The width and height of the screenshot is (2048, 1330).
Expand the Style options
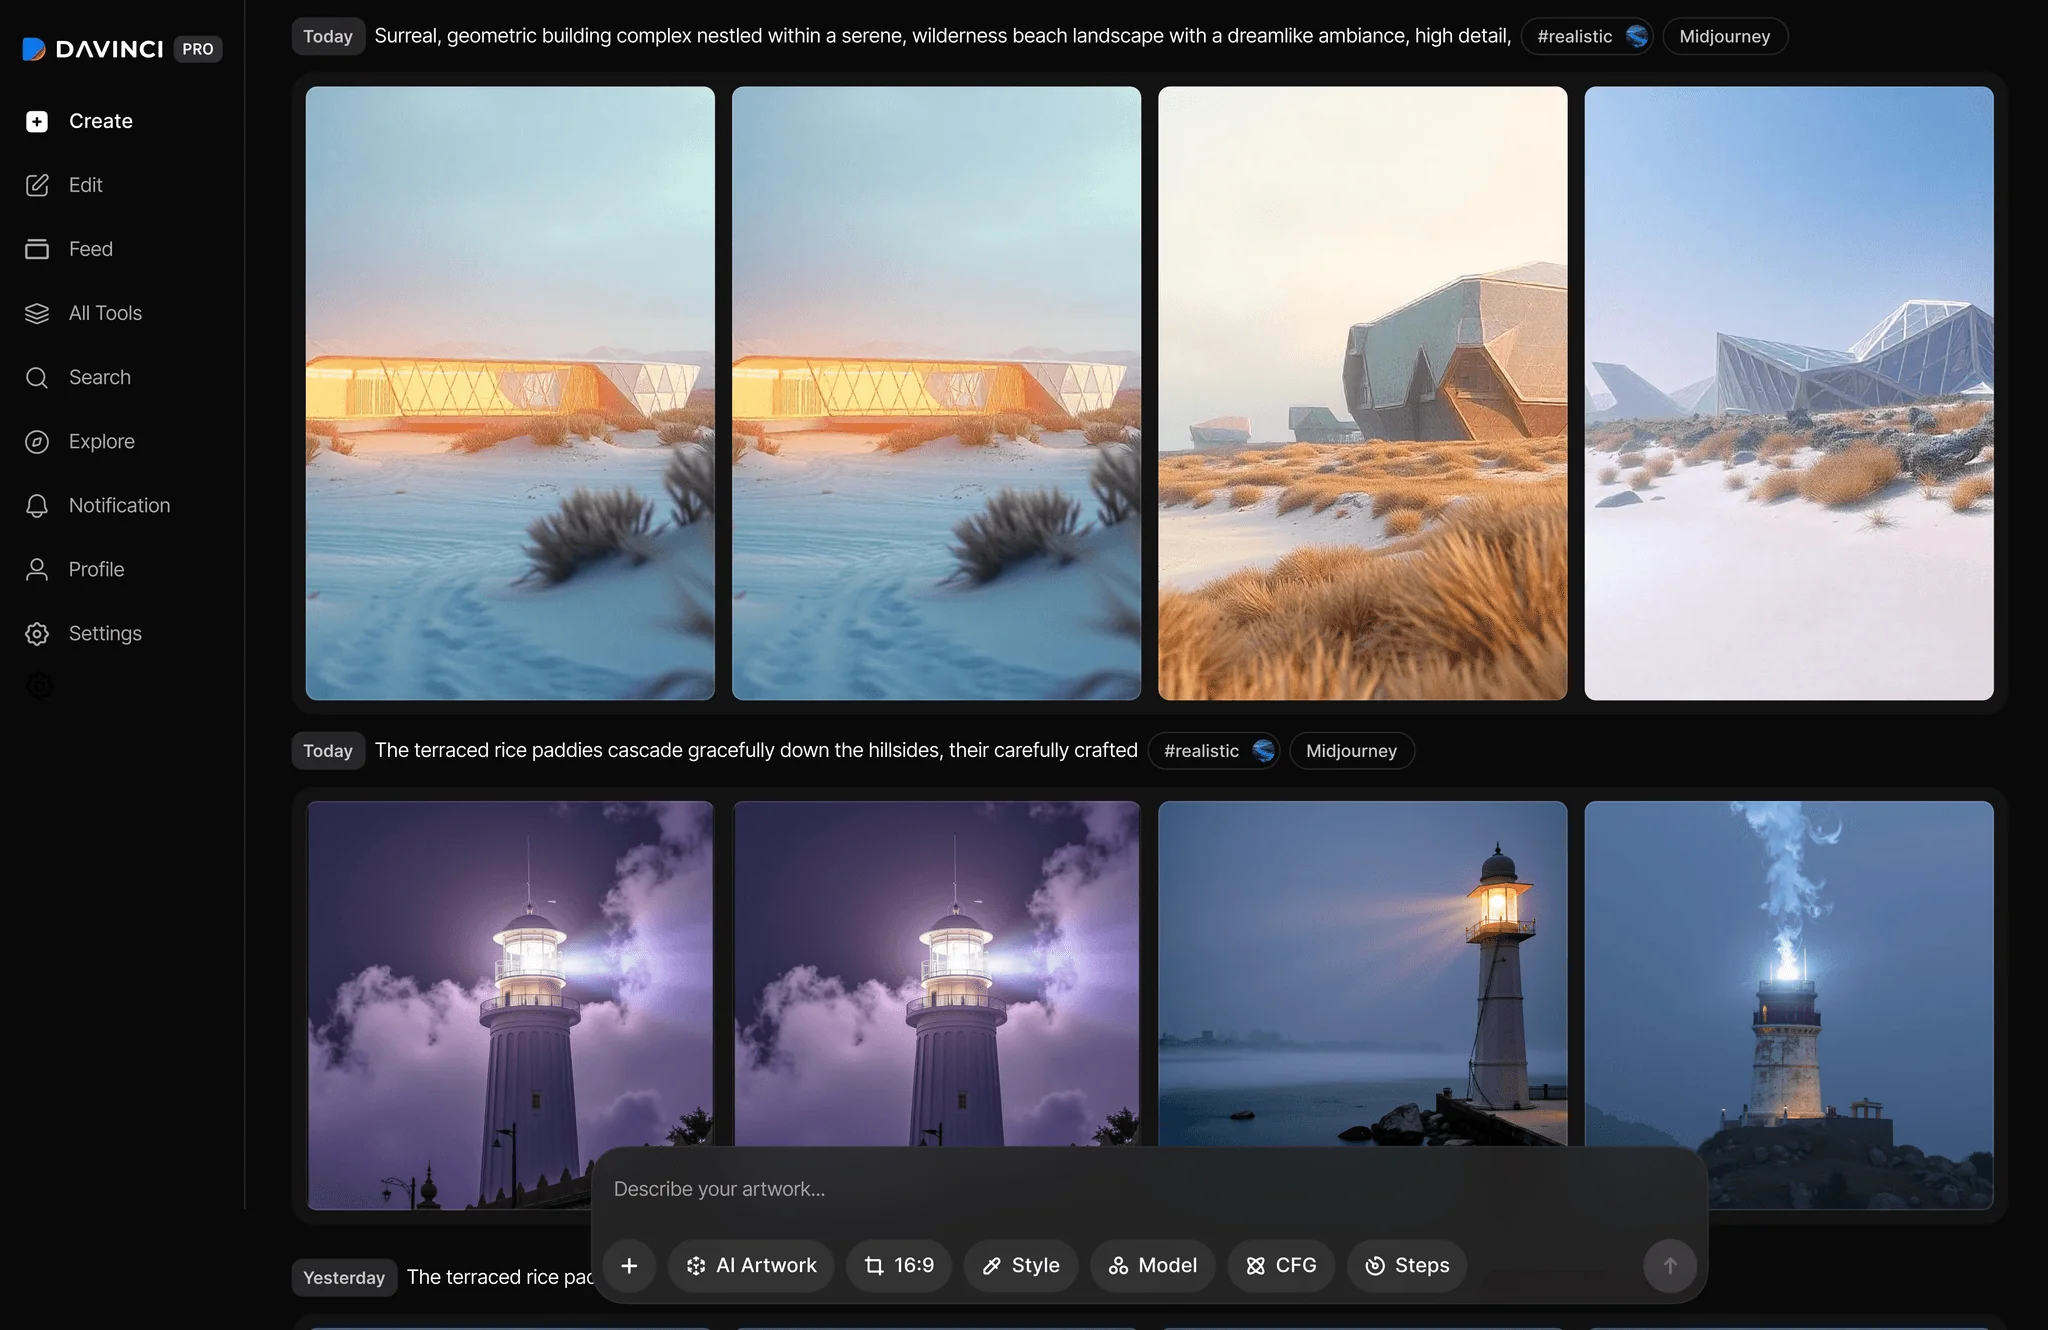click(1020, 1266)
